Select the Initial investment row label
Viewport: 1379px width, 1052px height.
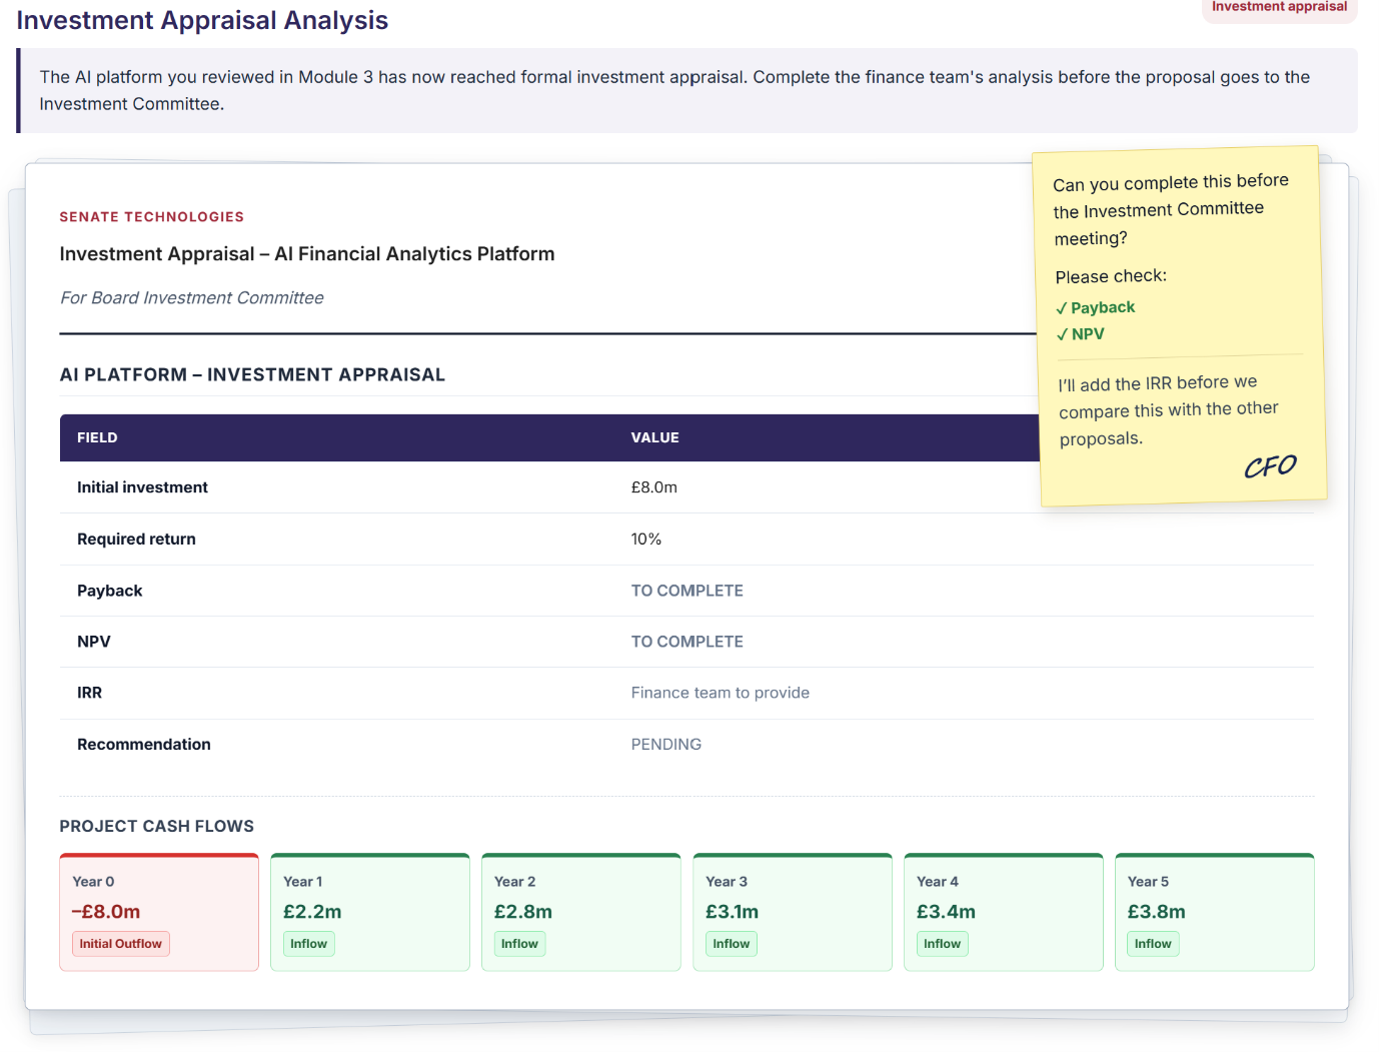[x=142, y=487]
